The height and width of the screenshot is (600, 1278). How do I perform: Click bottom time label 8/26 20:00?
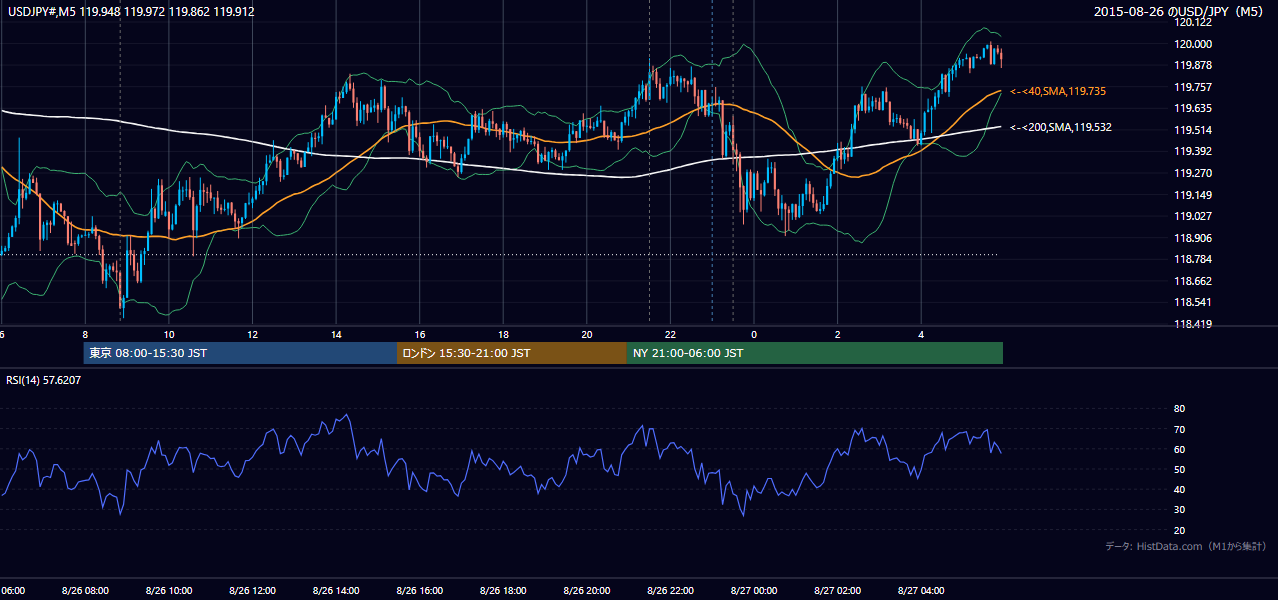(x=587, y=590)
